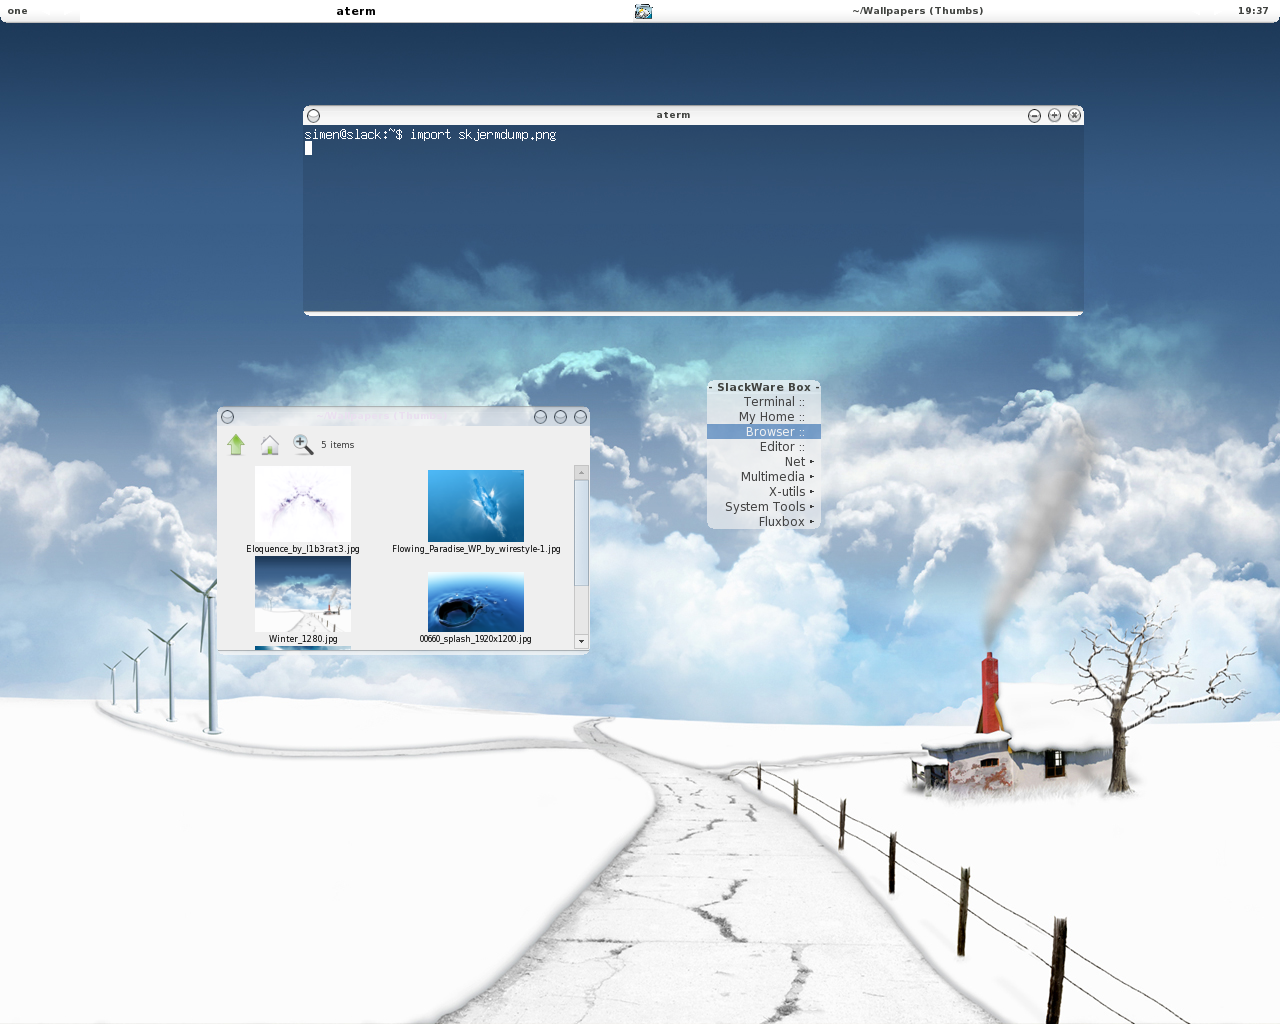Screen dimensions: 1280x1024
Task: Click the SlackWare Box menu title
Action: pyautogui.click(x=764, y=387)
